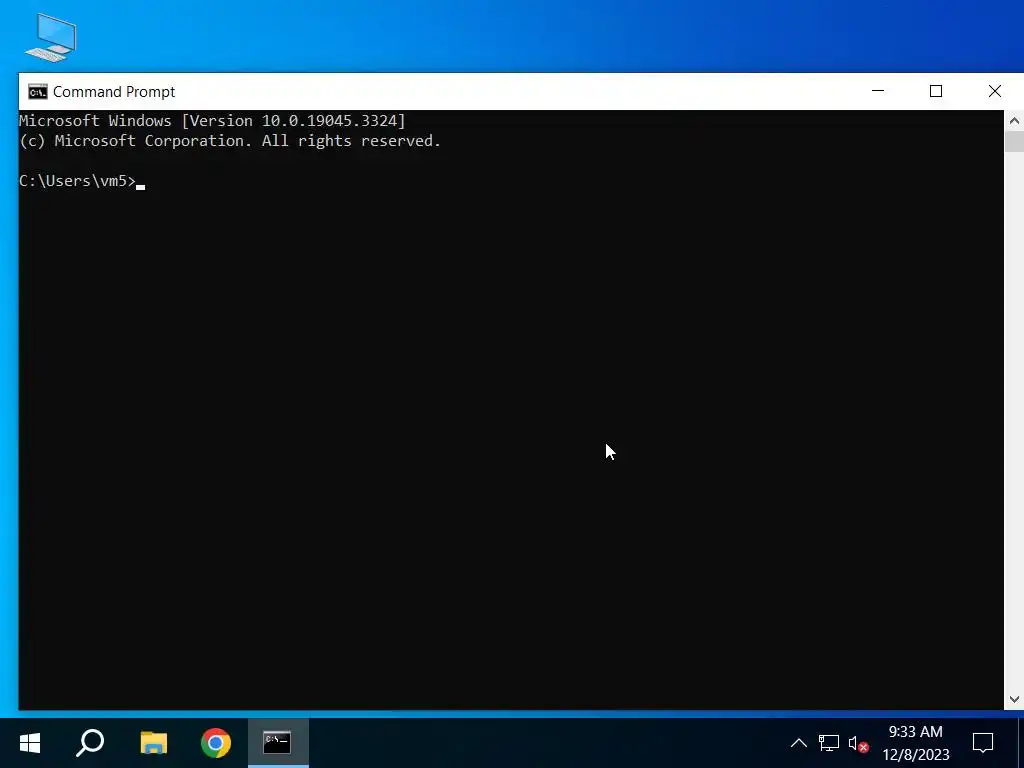Open taskbar Search
This screenshot has height=768, width=1024.
point(90,743)
